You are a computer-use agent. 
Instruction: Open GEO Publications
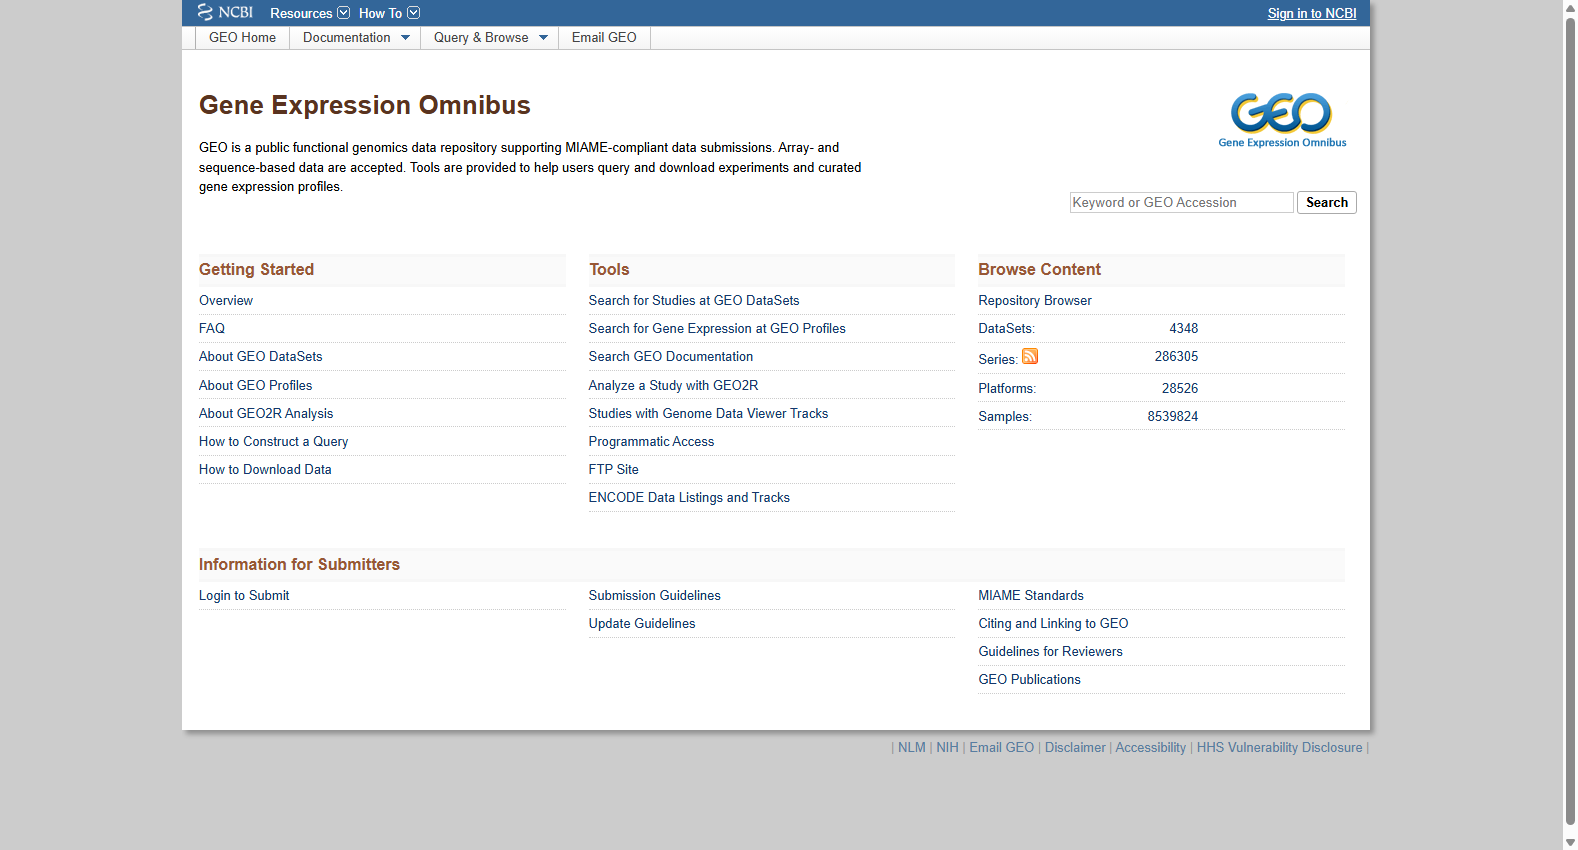pos(1030,679)
